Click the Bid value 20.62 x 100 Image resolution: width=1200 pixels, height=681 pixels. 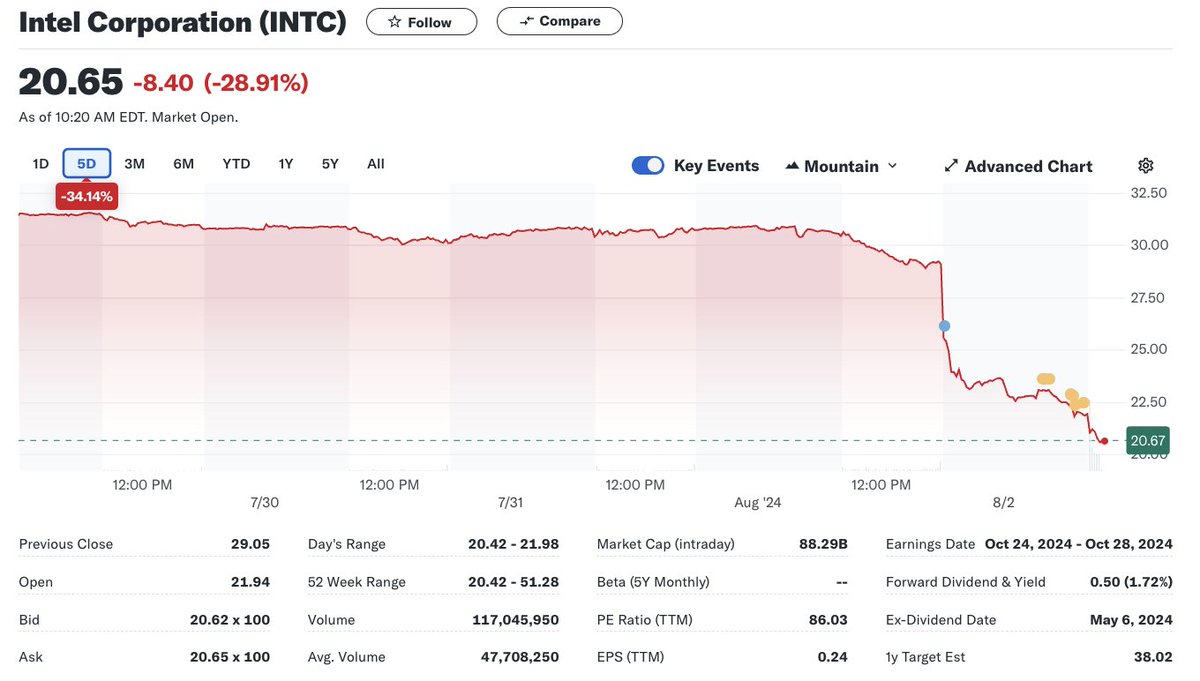[x=230, y=620]
